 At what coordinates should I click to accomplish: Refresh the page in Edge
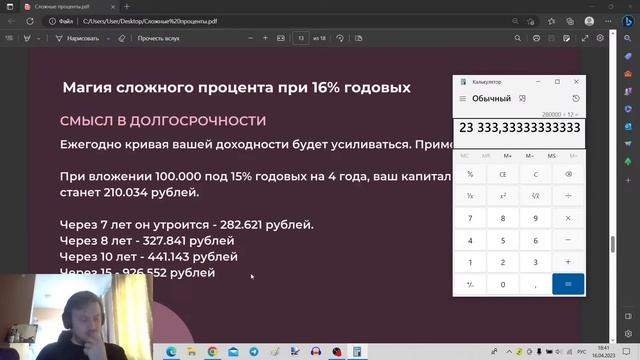[30, 21]
